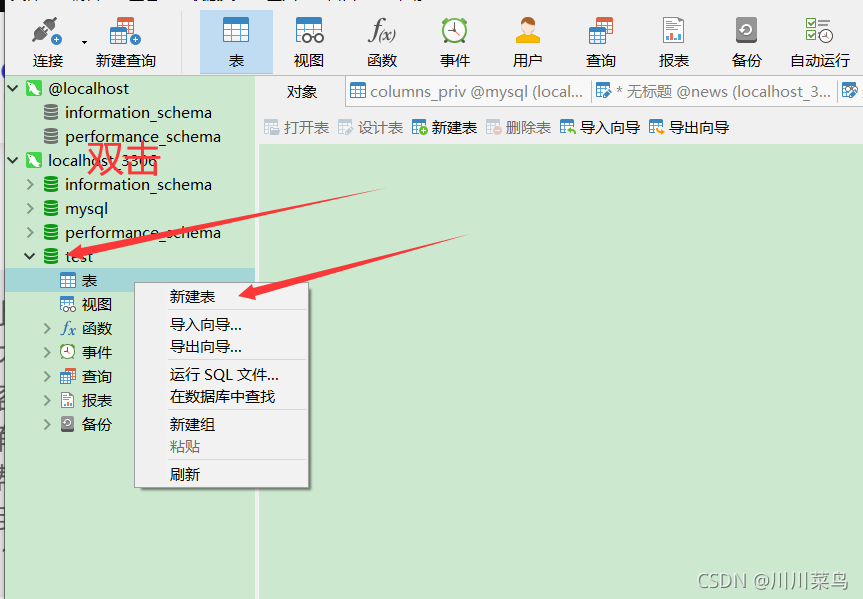Choose 新建组 from the context menu
Screen dimensions: 863x599
(x=192, y=424)
